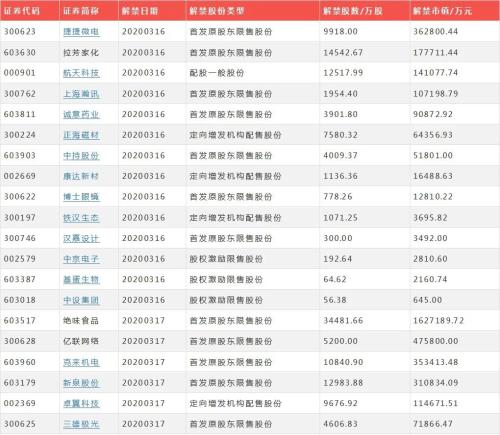
Task: Open the 正海磁材 stock link
Action: (81, 135)
